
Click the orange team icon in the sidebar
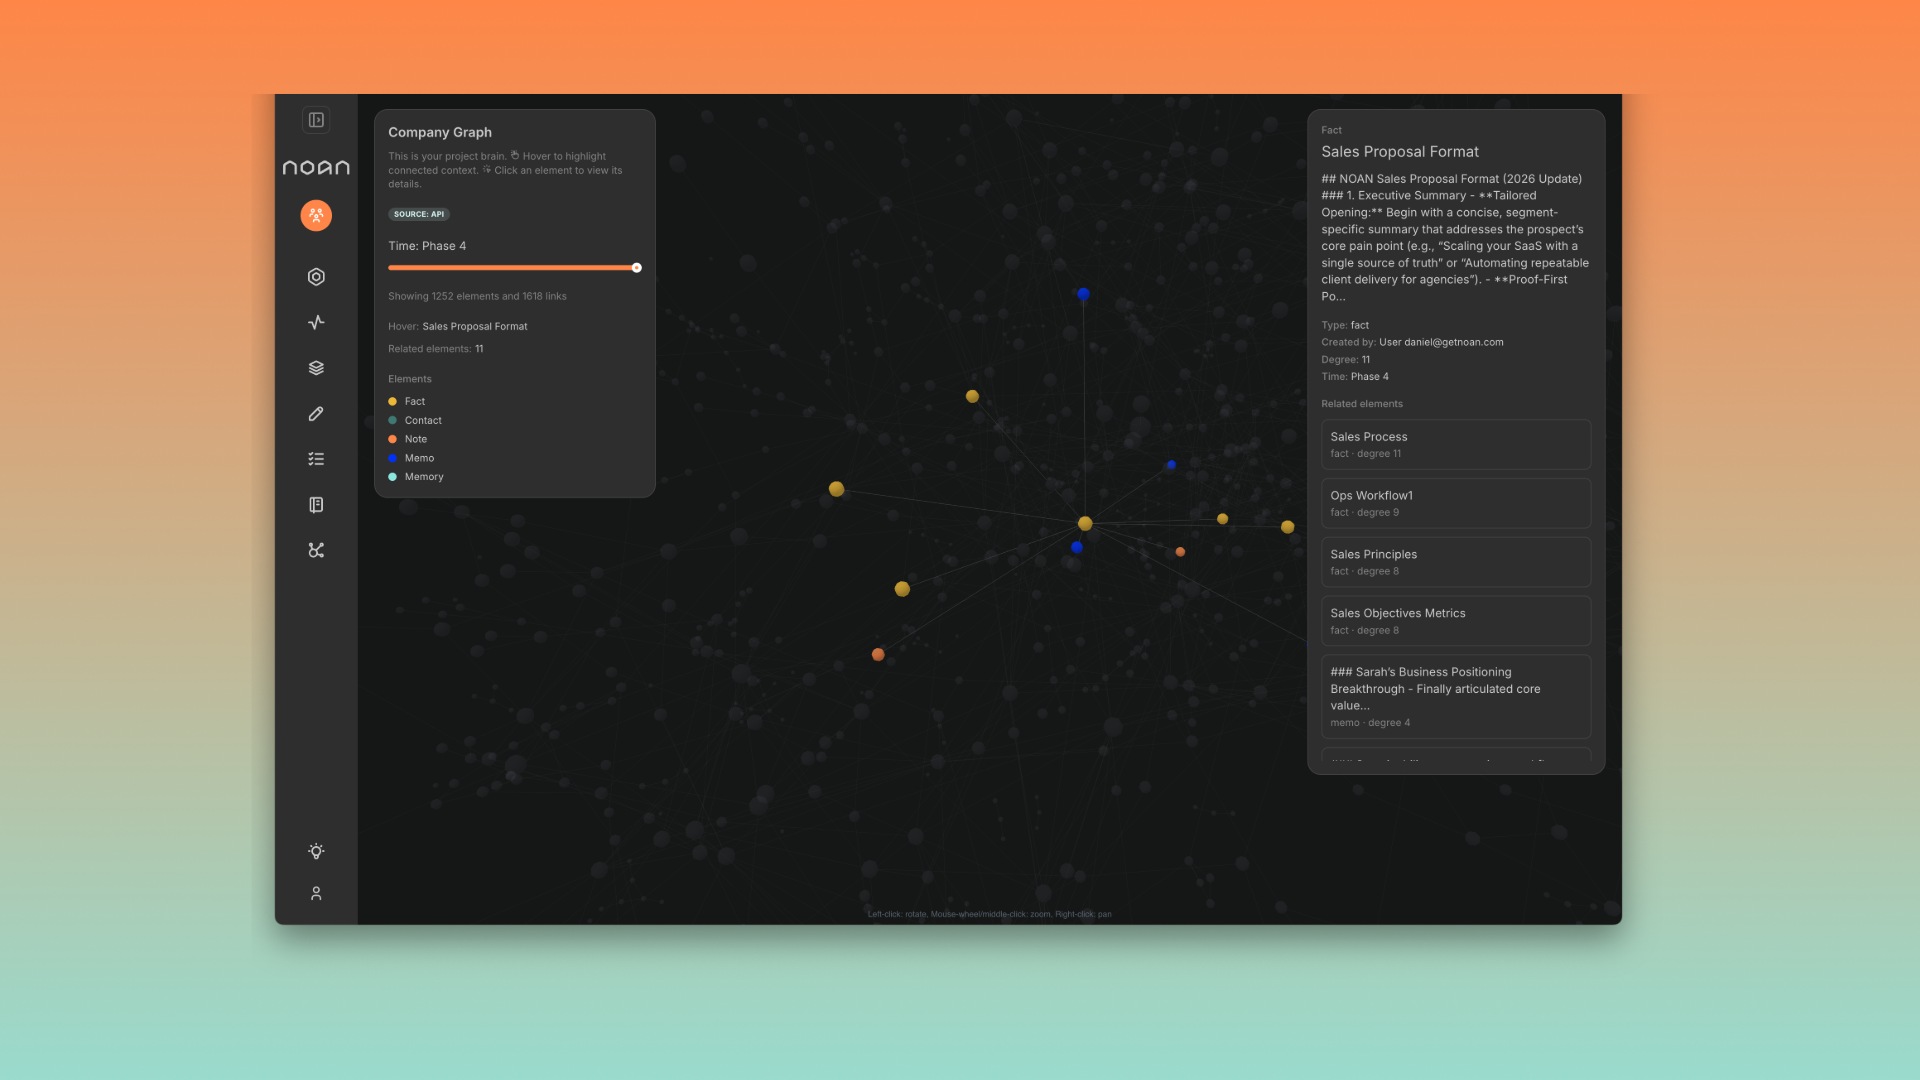coord(316,215)
